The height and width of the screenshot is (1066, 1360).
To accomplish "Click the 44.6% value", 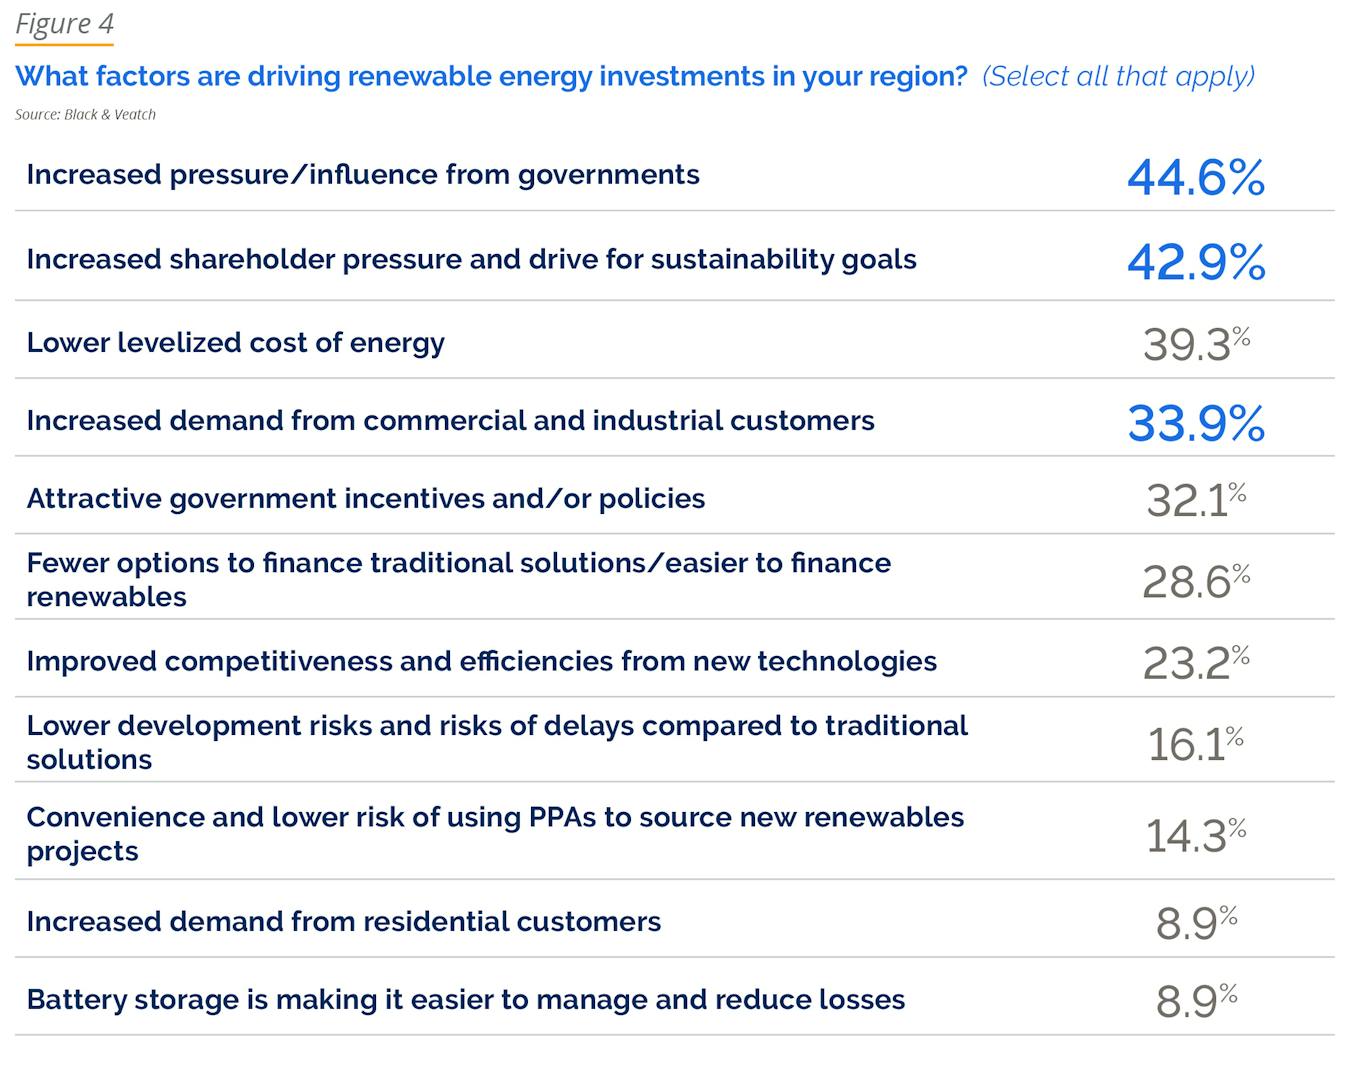I will click(x=1196, y=178).
